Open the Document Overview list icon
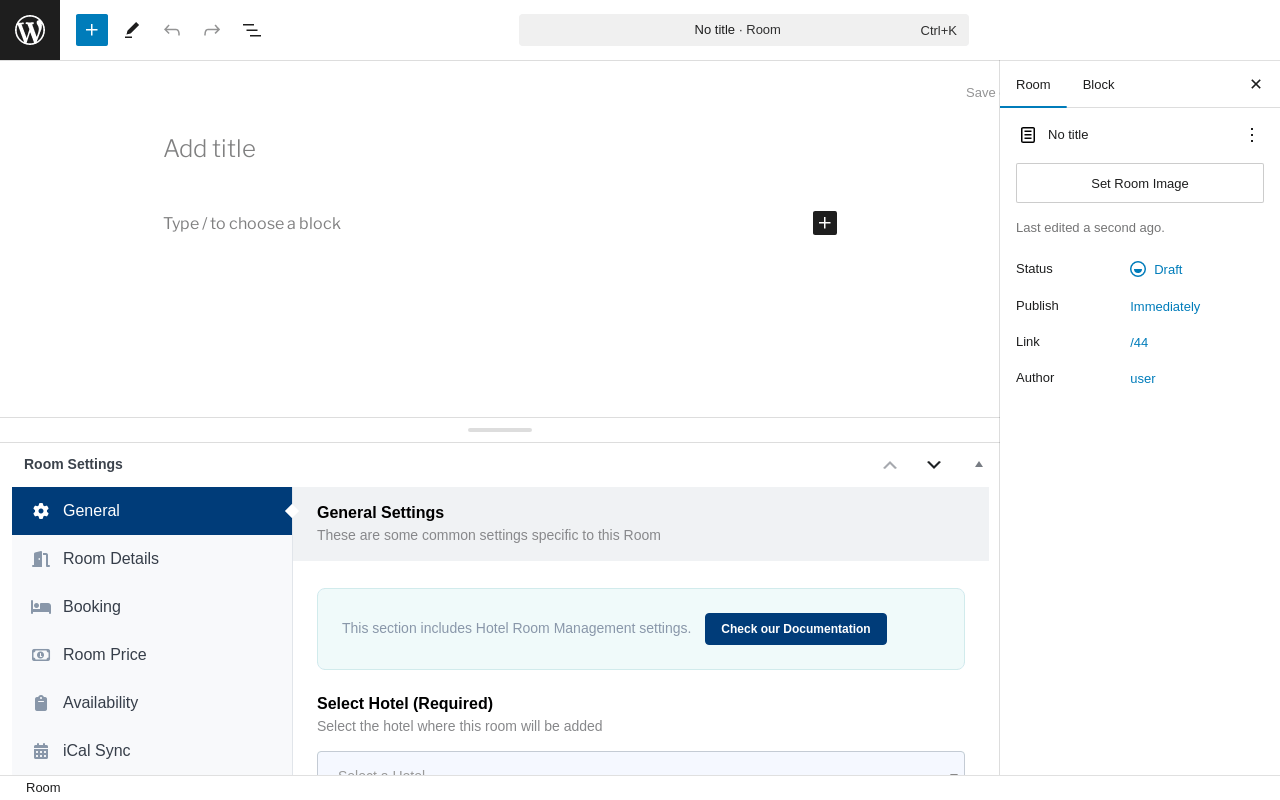Screen dimensions: 1280x800 pyautogui.click(x=252, y=30)
